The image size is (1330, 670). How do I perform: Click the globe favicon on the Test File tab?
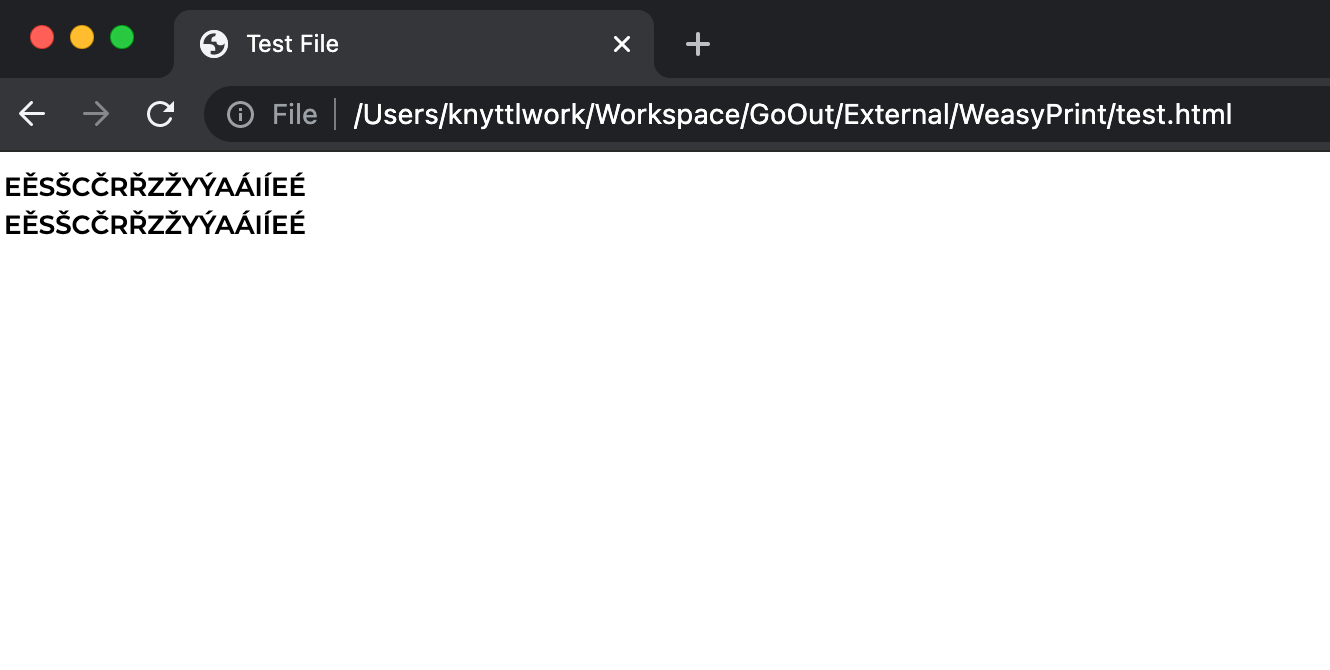pos(214,44)
